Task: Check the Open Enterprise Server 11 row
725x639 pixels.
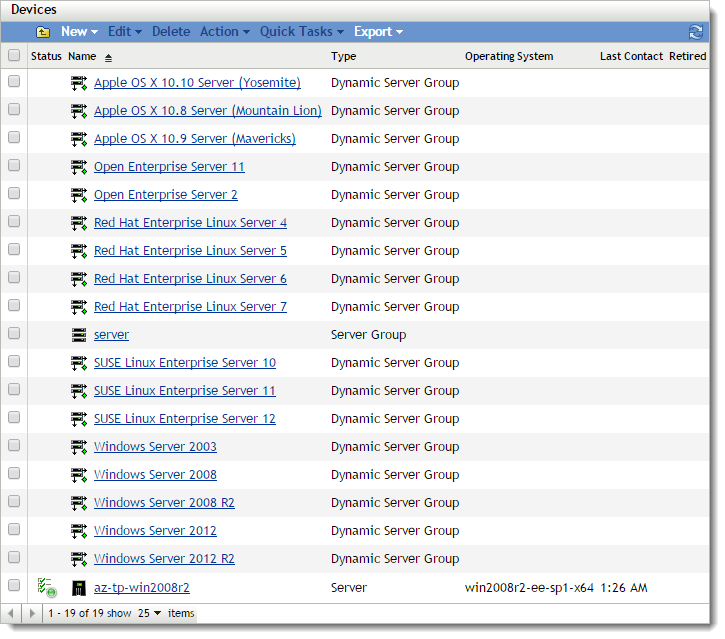Action: (14, 165)
